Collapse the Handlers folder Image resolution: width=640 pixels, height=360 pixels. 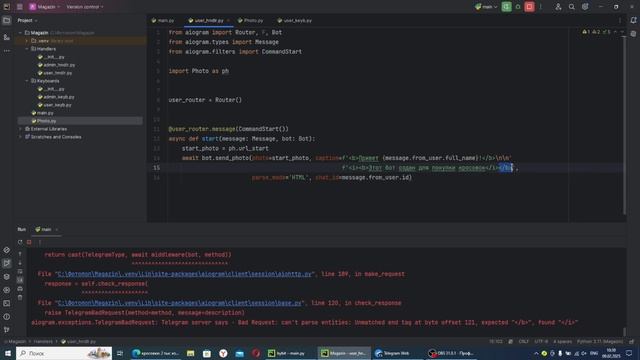pyautogui.click(x=27, y=49)
